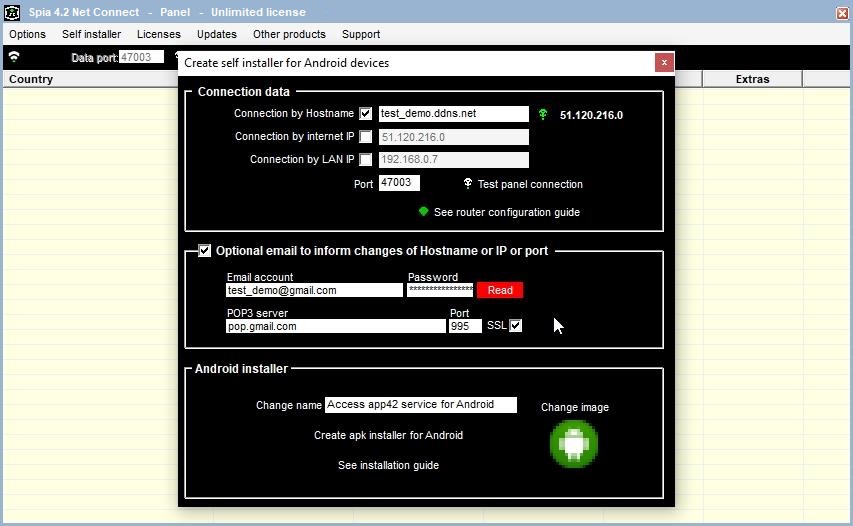Viewport: 853px width, 526px height.
Task: Click the POP3 Port field 995
Action: (465, 326)
